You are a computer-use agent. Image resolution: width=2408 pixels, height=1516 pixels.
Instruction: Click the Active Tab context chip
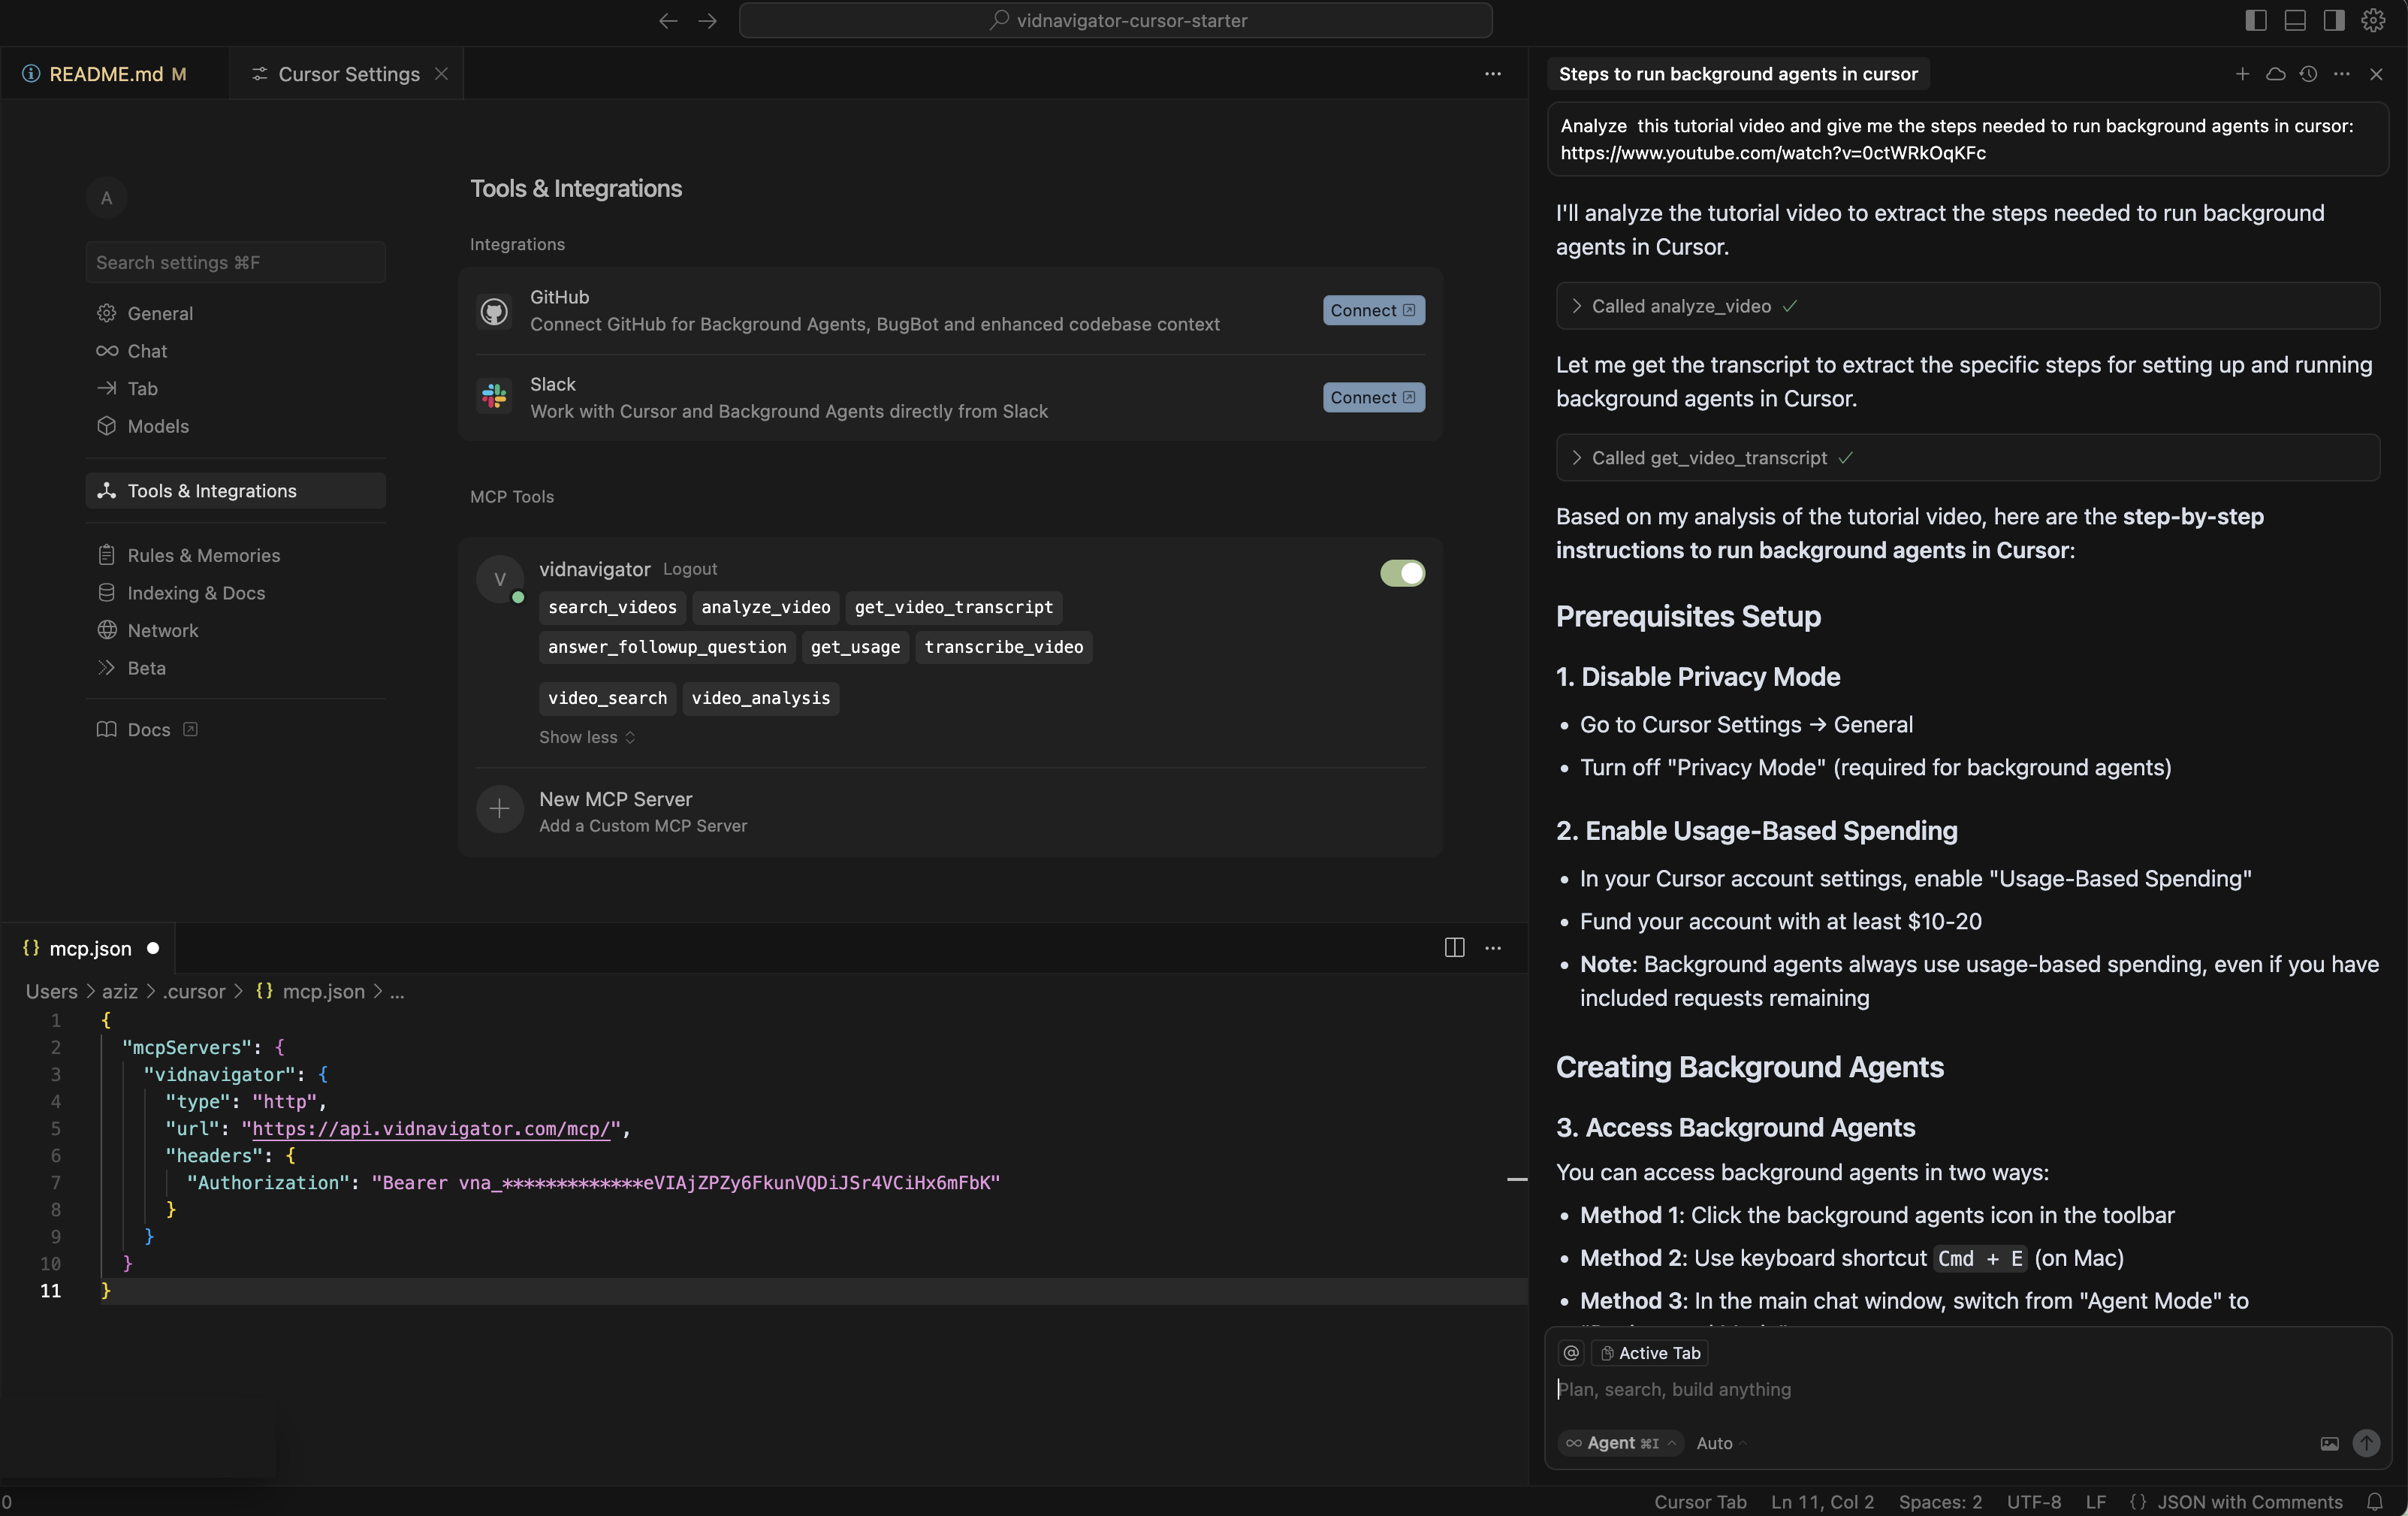click(x=1649, y=1353)
